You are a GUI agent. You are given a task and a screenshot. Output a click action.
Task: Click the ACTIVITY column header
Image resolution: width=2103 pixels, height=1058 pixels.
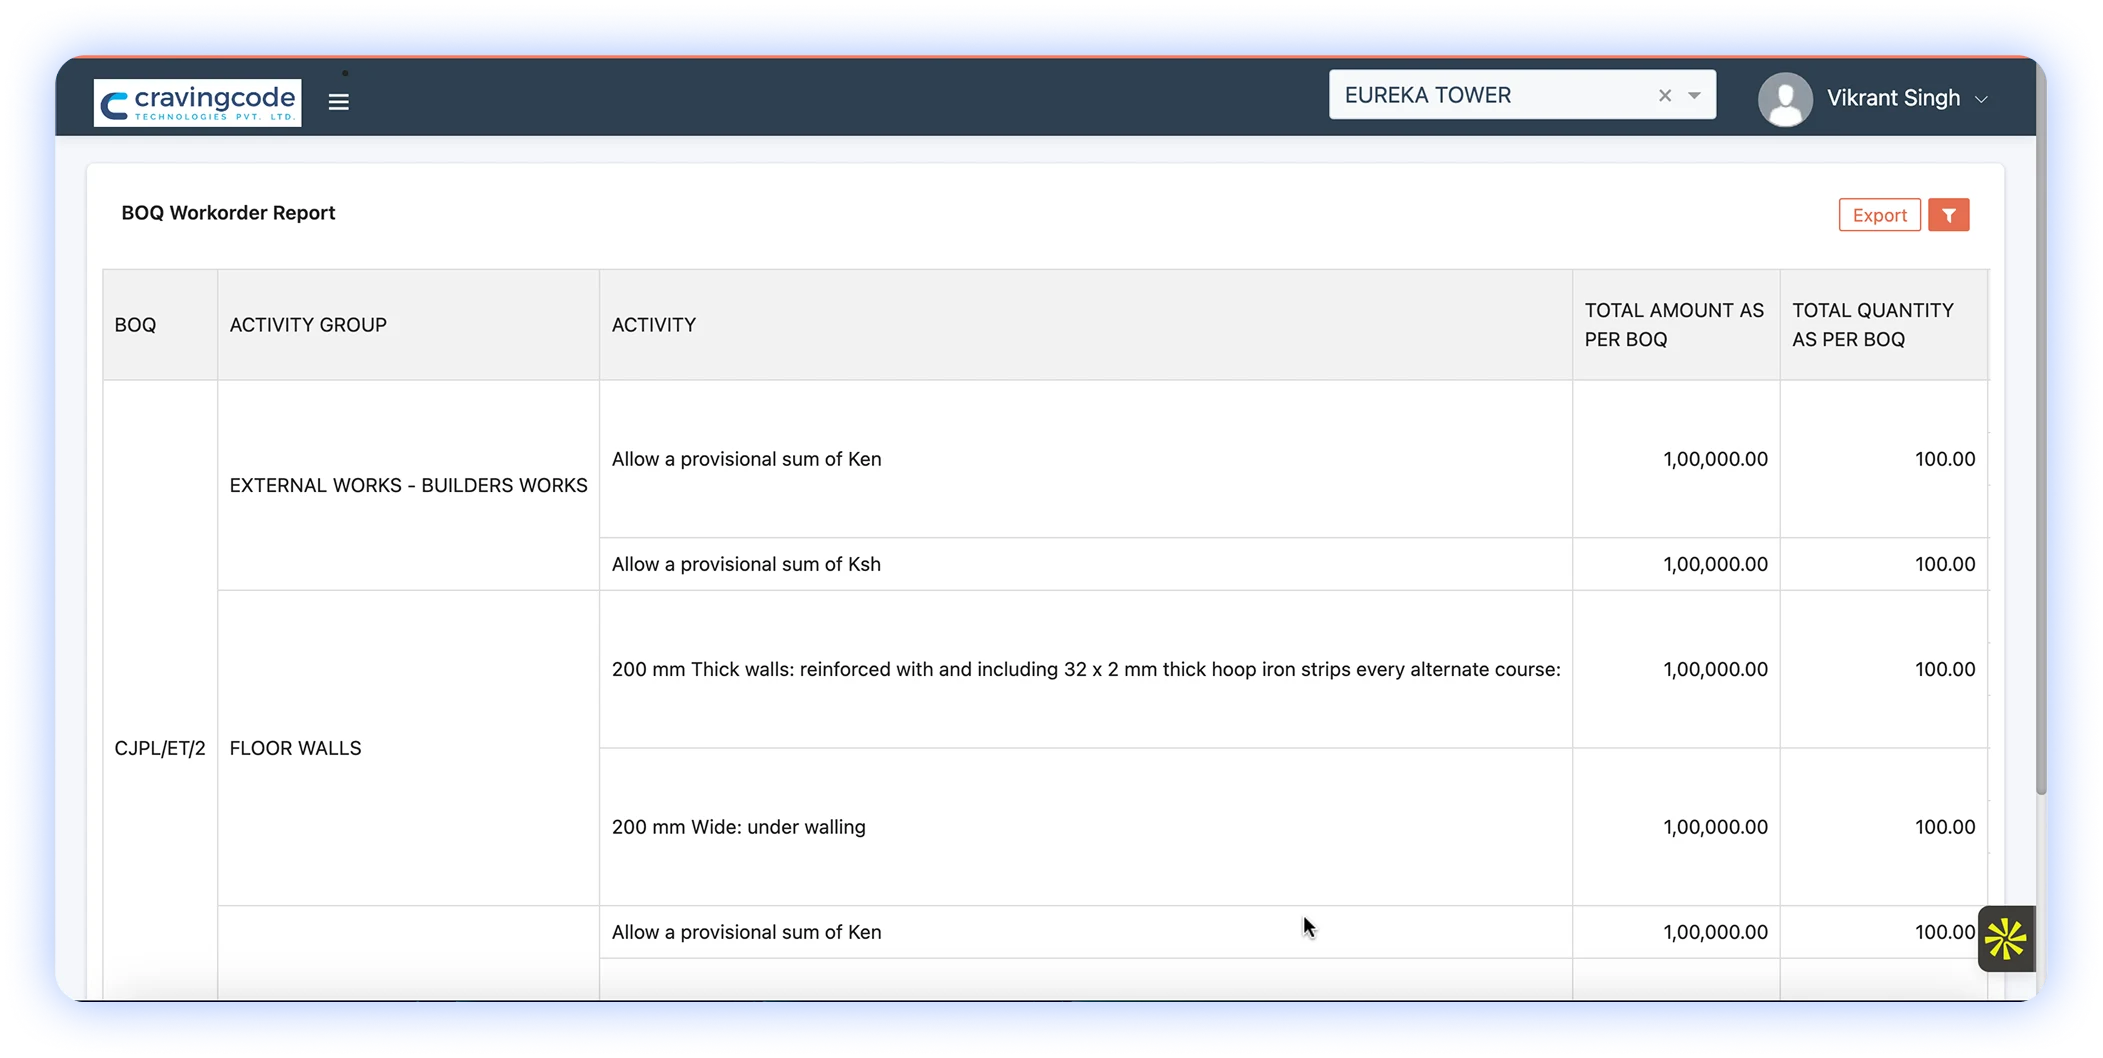pos(1085,325)
